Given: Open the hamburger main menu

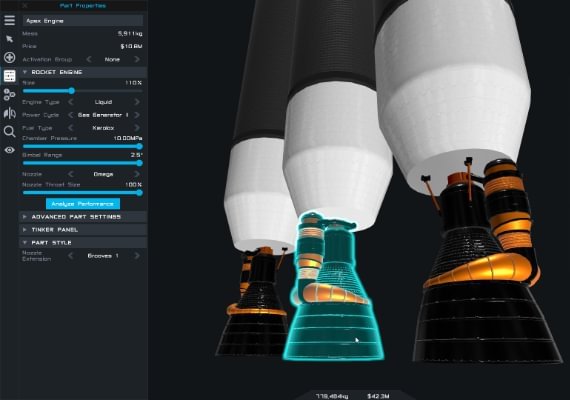Looking at the screenshot, I should pos(9,20).
